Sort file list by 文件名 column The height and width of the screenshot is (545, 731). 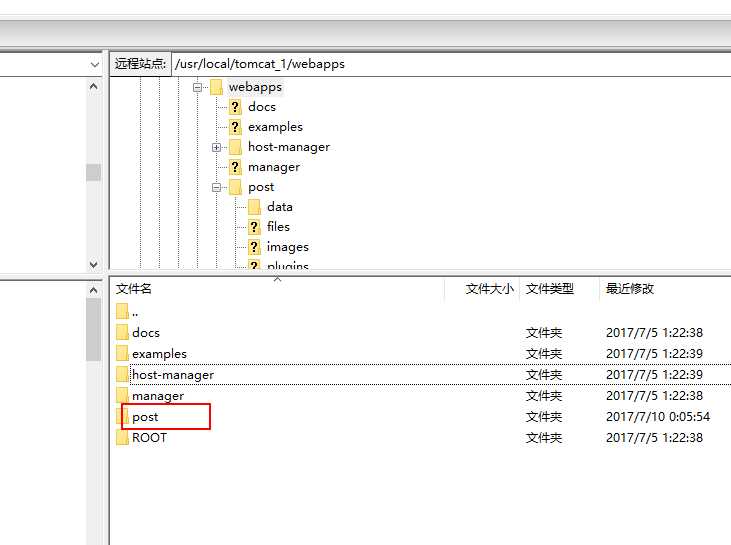coord(279,289)
